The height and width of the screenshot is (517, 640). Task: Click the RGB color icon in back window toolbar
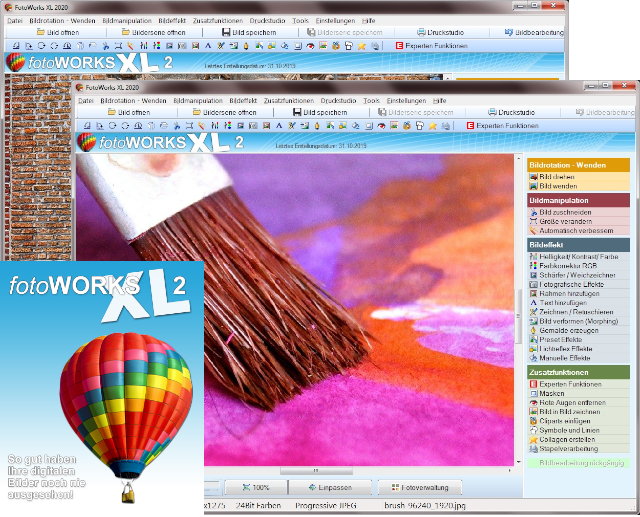pyautogui.click(x=157, y=46)
